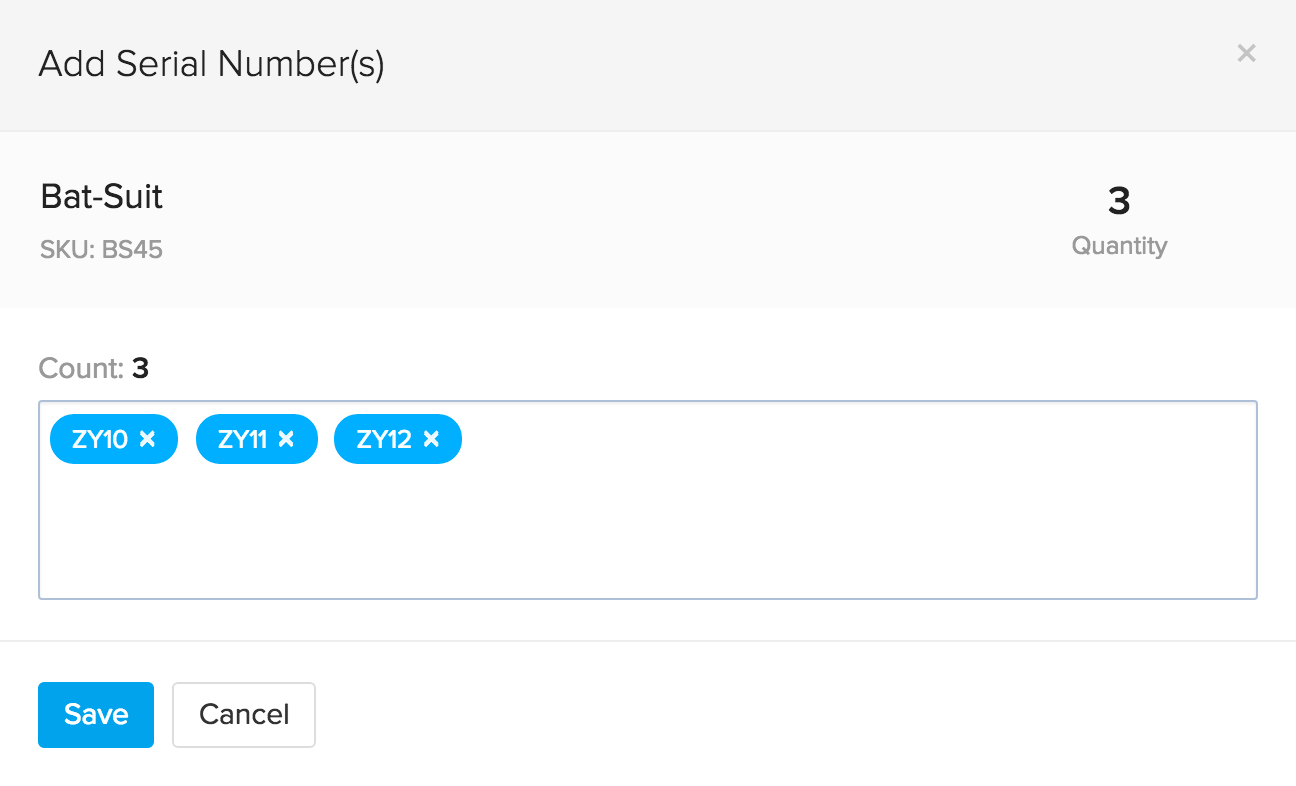Remove the ZY10 serial number tag

coord(148,439)
